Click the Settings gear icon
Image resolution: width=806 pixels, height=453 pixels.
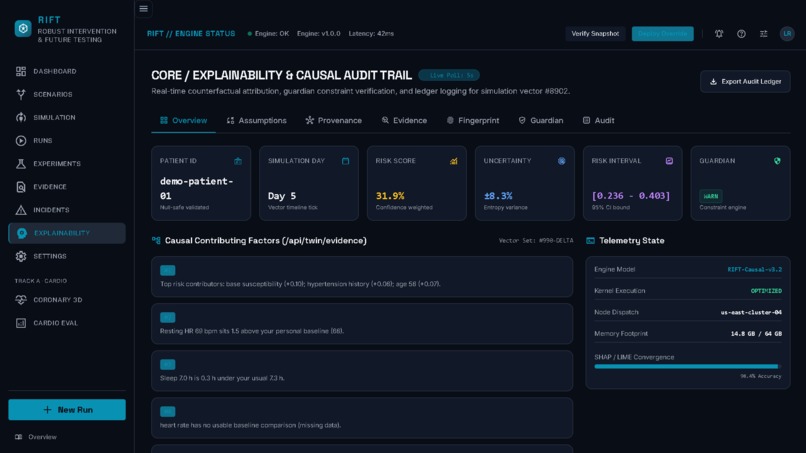(21, 256)
